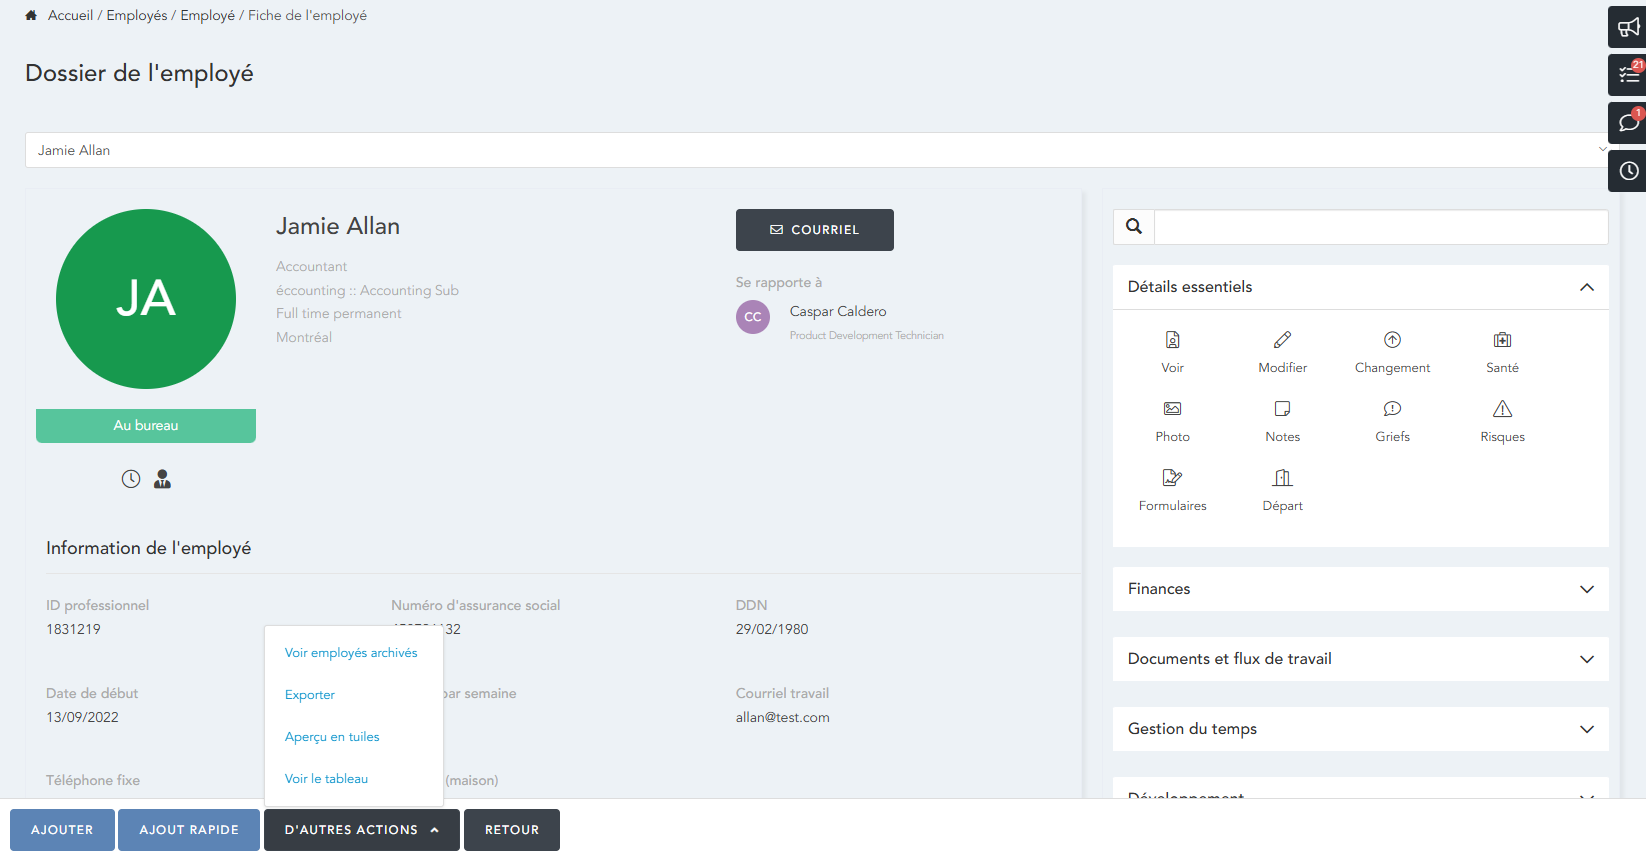Screen dimensions: 1646x859
Task: Open the Formulaires icon
Action: 1172,479
